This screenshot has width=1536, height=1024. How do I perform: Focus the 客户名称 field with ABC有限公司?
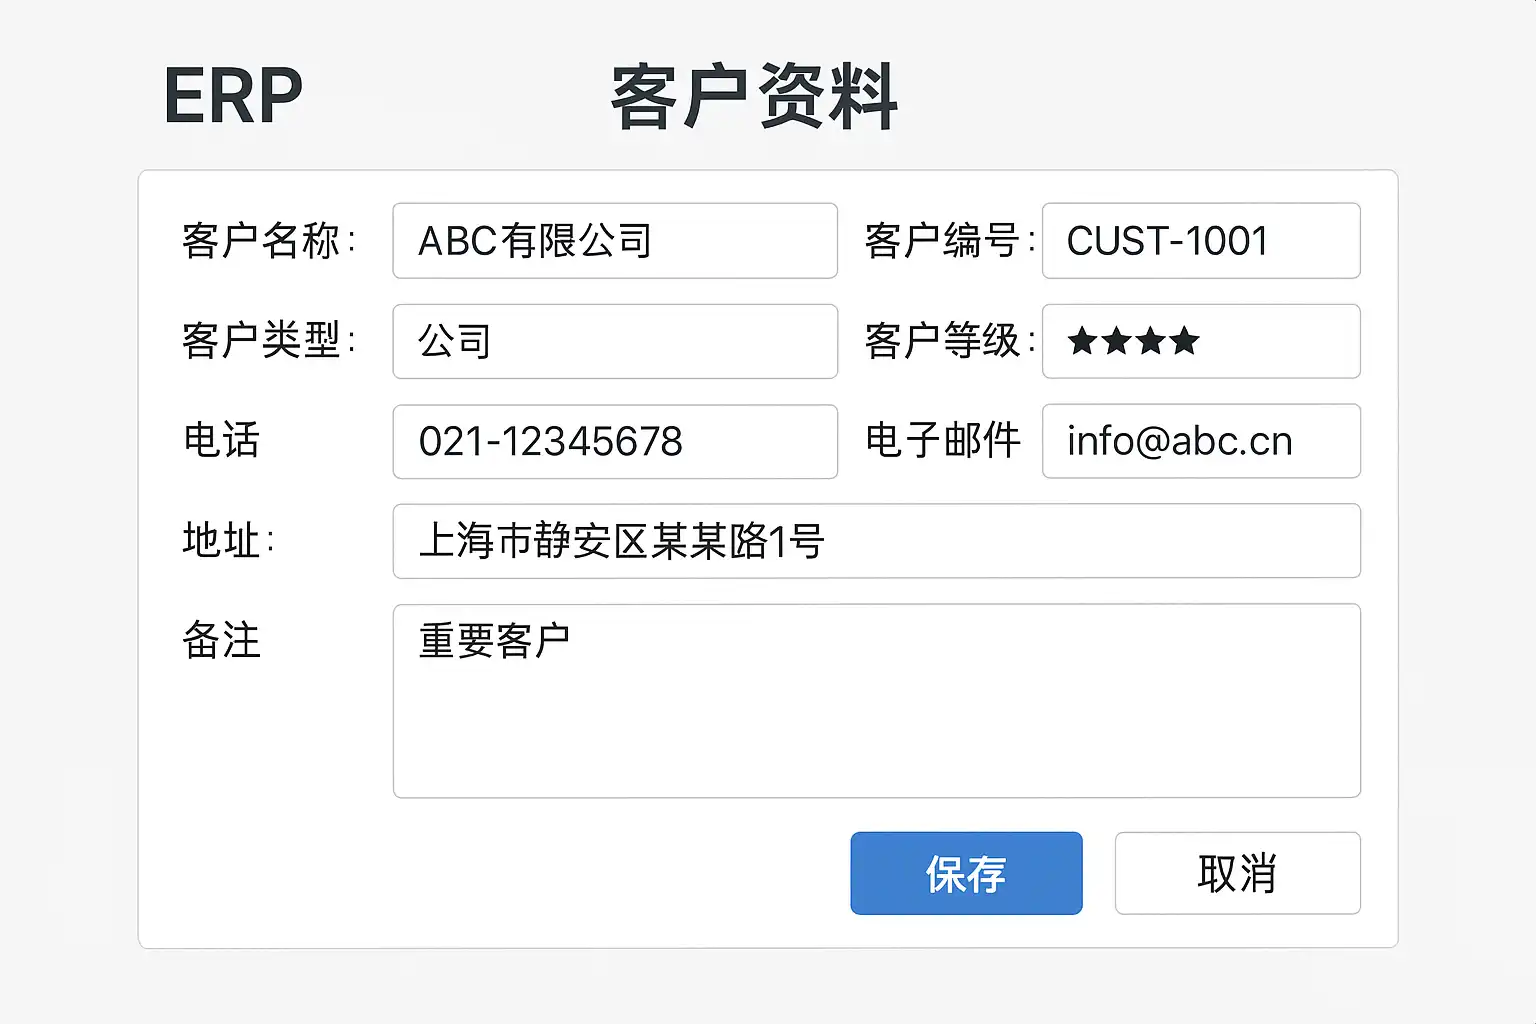[x=614, y=241]
